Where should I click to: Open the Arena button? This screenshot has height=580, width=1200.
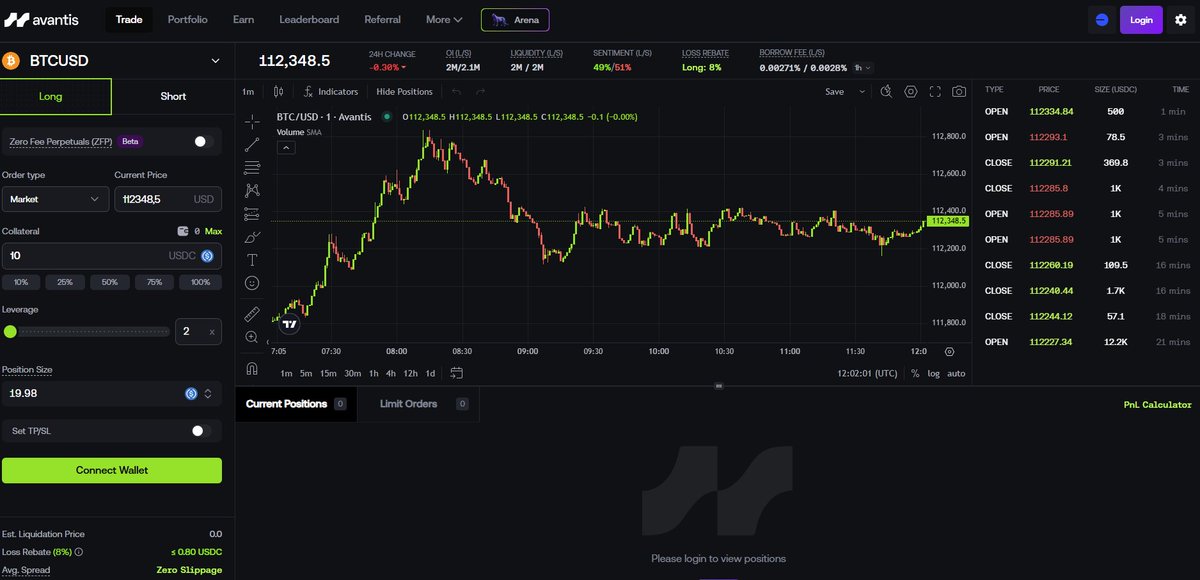(515, 20)
